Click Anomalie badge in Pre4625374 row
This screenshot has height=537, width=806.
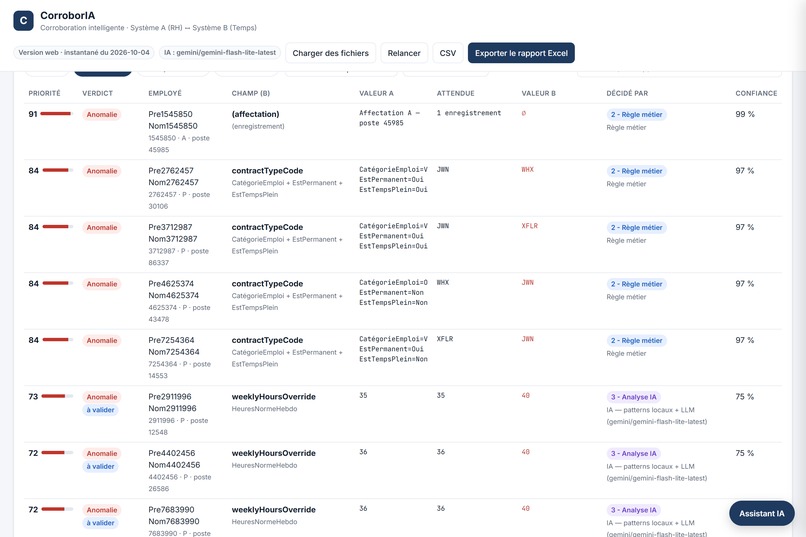[102, 284]
